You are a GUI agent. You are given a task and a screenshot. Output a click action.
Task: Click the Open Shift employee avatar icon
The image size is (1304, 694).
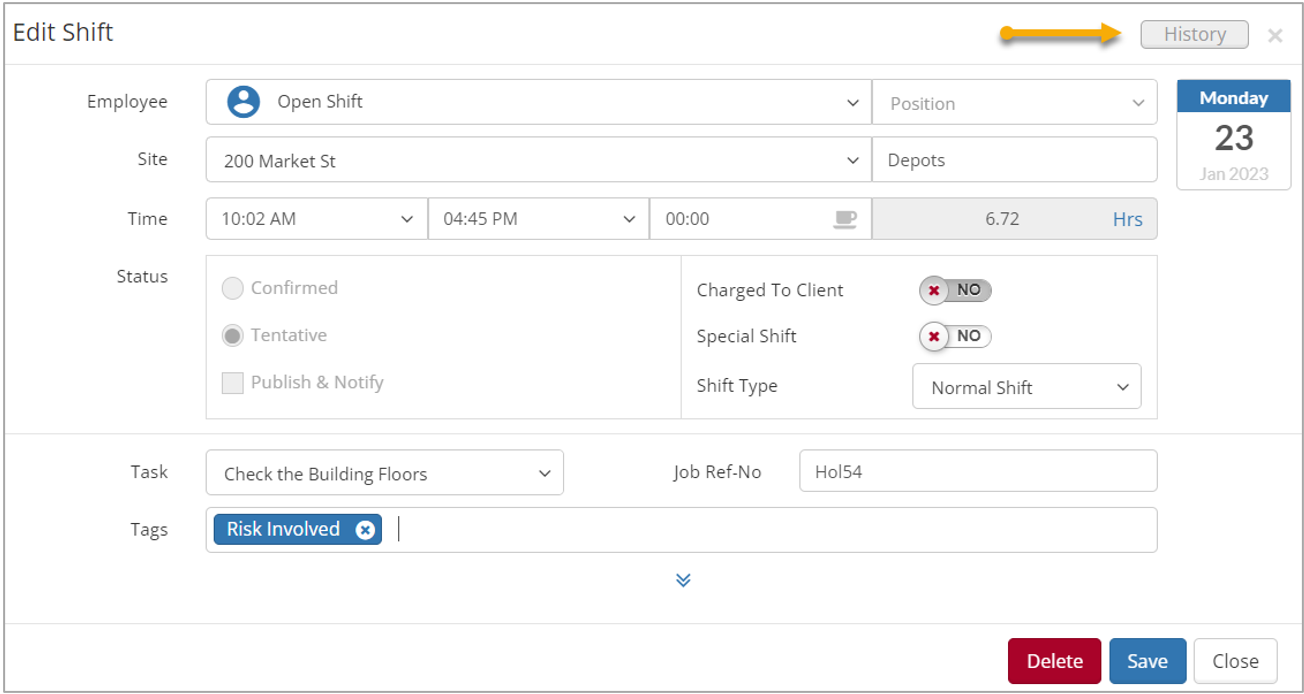(x=243, y=102)
